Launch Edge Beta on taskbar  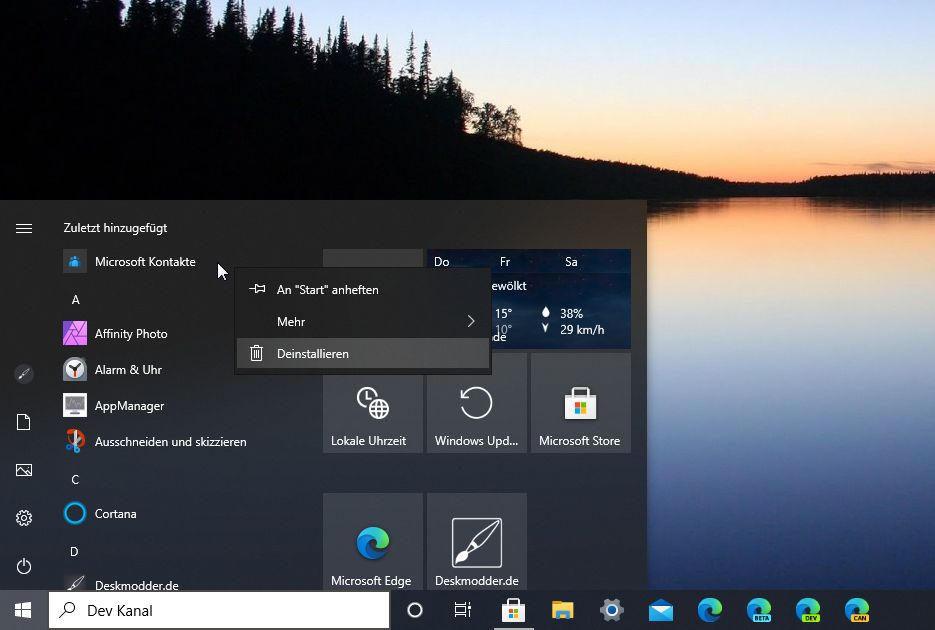pos(758,610)
